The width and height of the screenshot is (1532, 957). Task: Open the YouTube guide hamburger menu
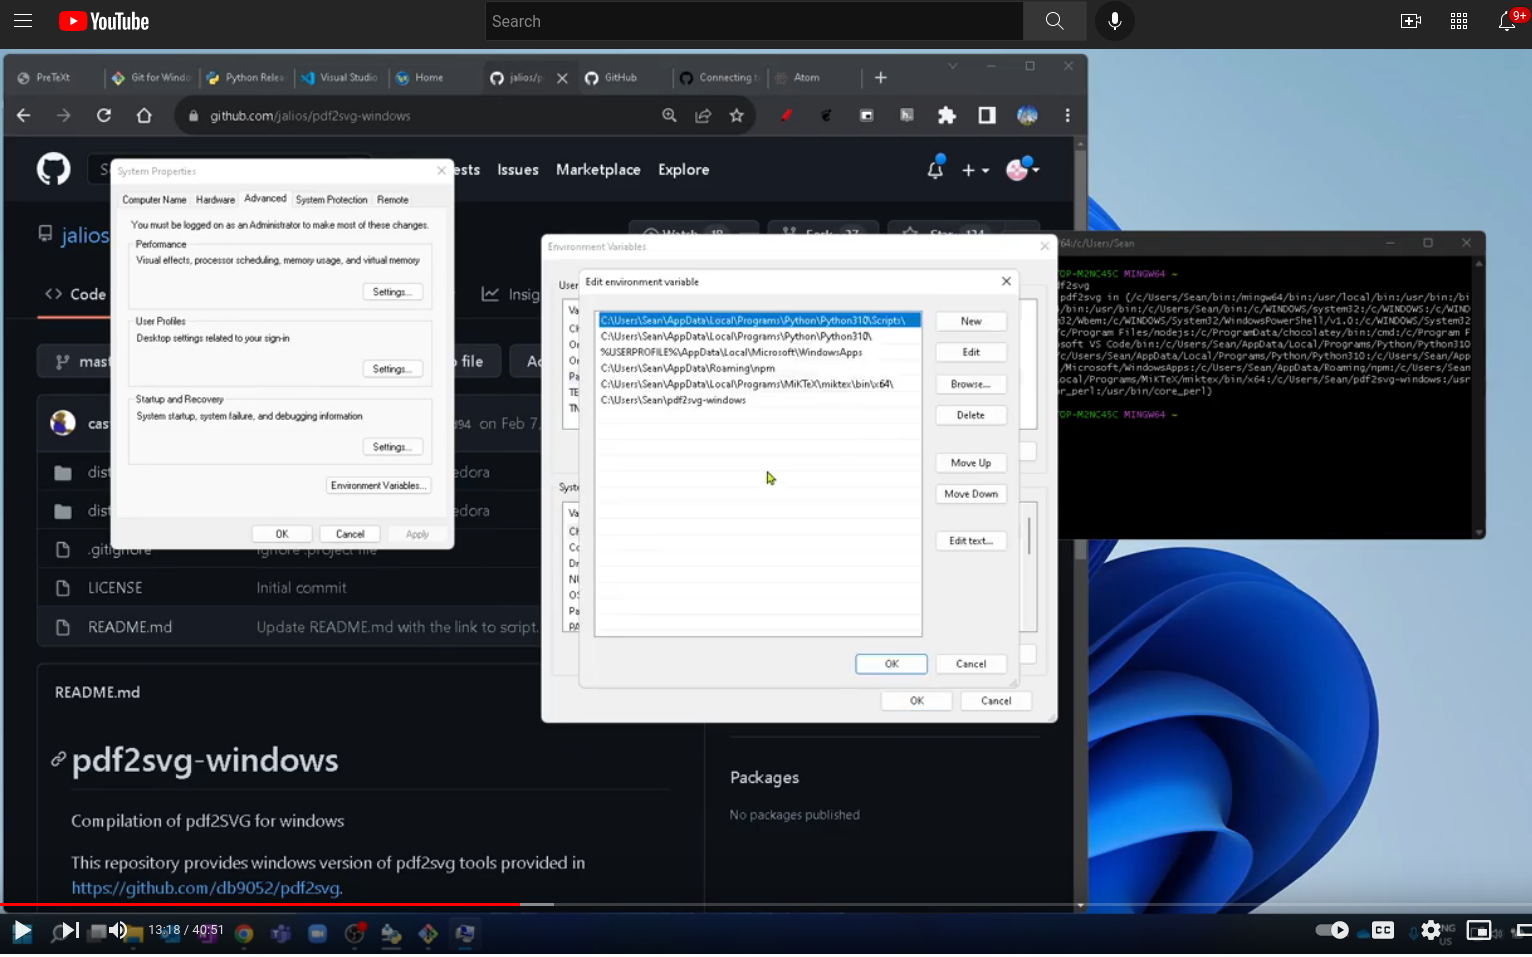[23, 21]
